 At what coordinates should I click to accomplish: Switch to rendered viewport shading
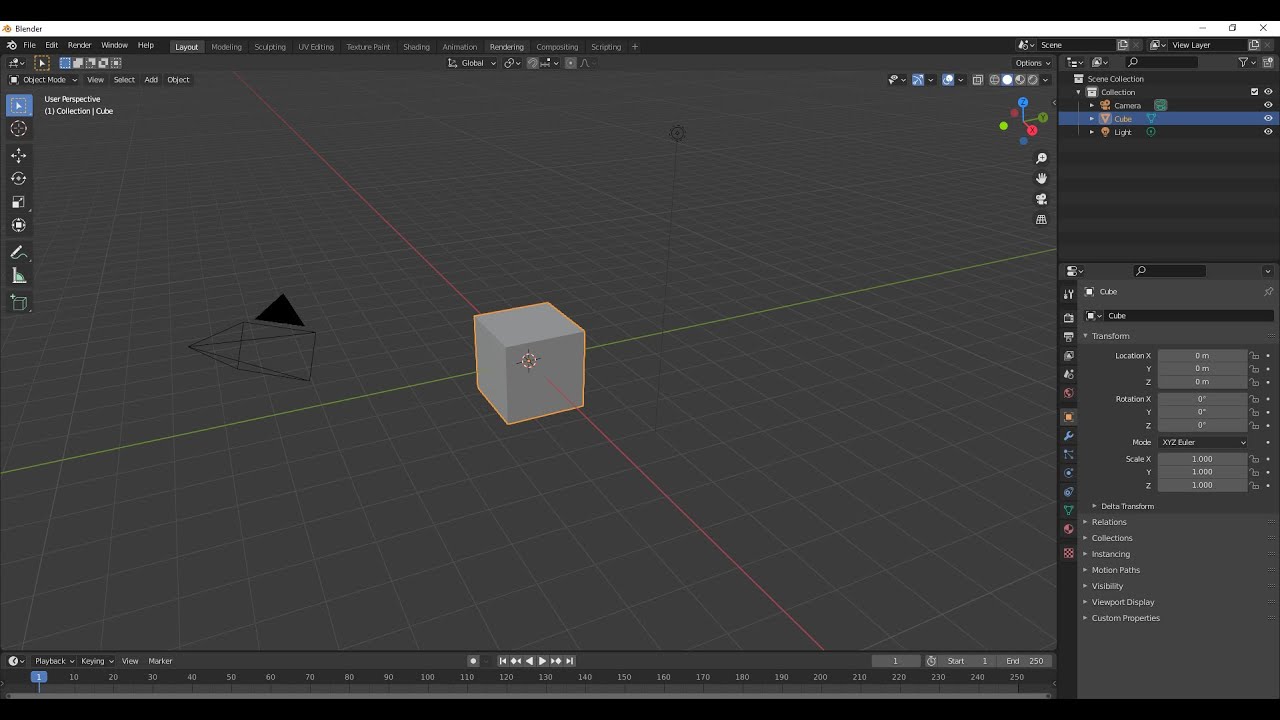click(x=1032, y=80)
